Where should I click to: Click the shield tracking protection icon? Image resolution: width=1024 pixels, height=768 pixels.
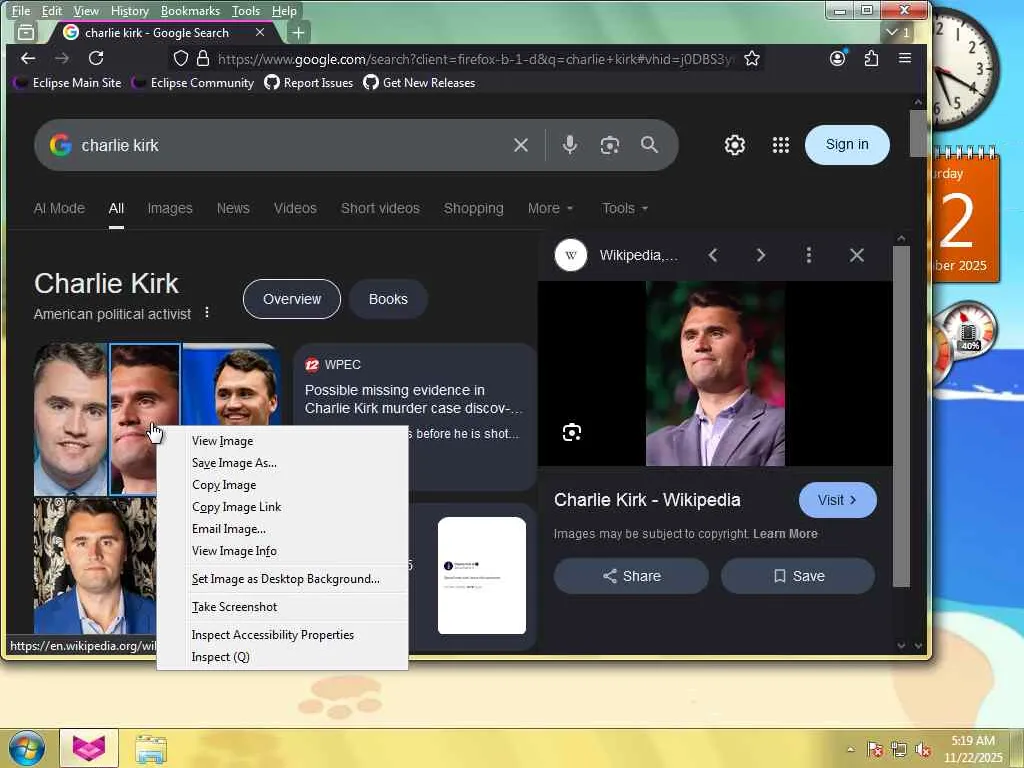coord(181,59)
